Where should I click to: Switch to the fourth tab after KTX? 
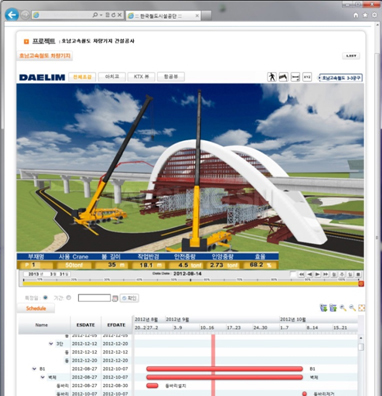171,77
